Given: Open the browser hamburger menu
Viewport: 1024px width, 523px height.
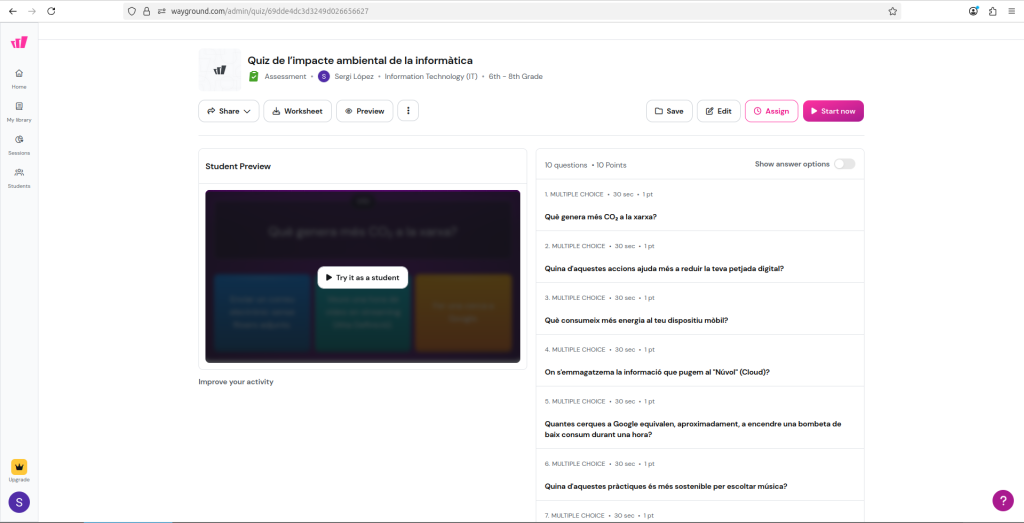Looking at the screenshot, I should click(x=1011, y=11).
